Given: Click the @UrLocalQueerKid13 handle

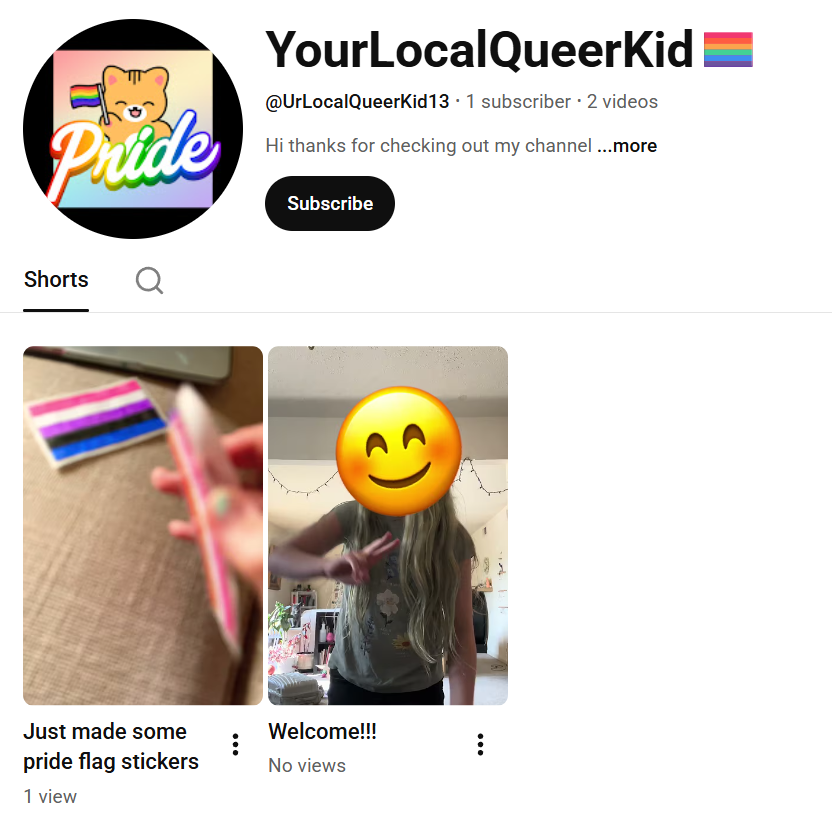Looking at the screenshot, I should click(357, 101).
